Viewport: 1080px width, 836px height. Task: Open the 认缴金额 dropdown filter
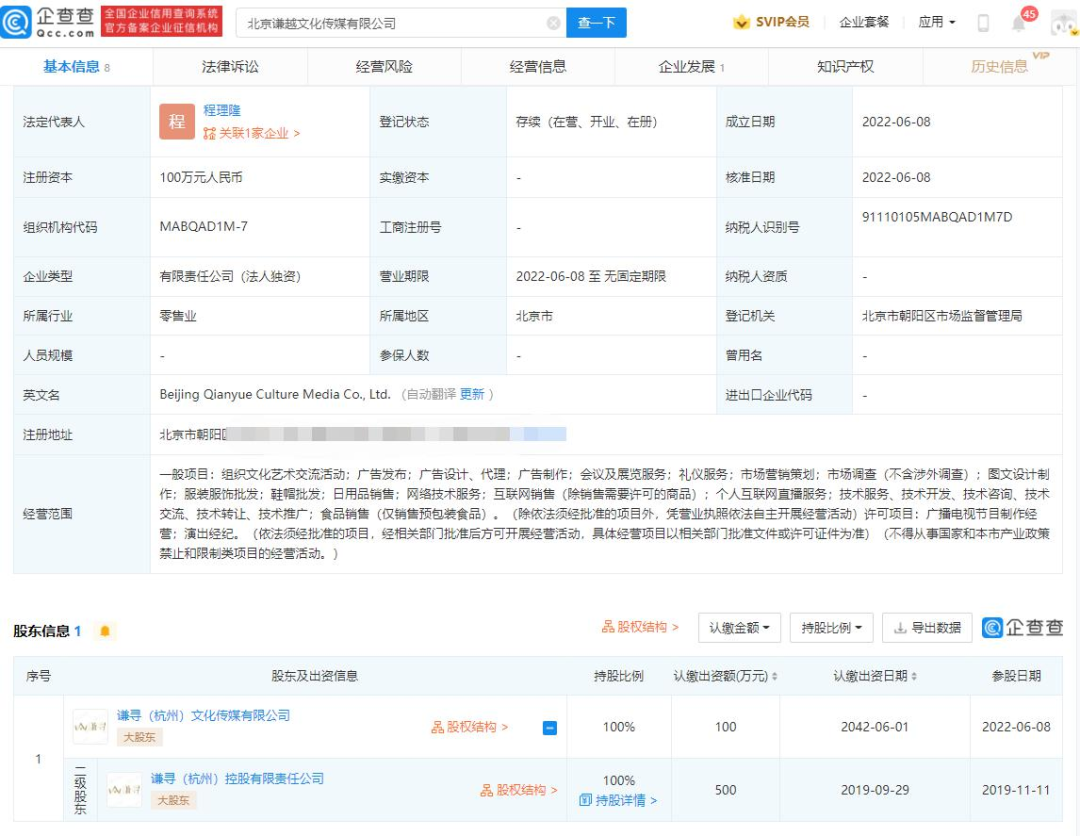coord(739,628)
